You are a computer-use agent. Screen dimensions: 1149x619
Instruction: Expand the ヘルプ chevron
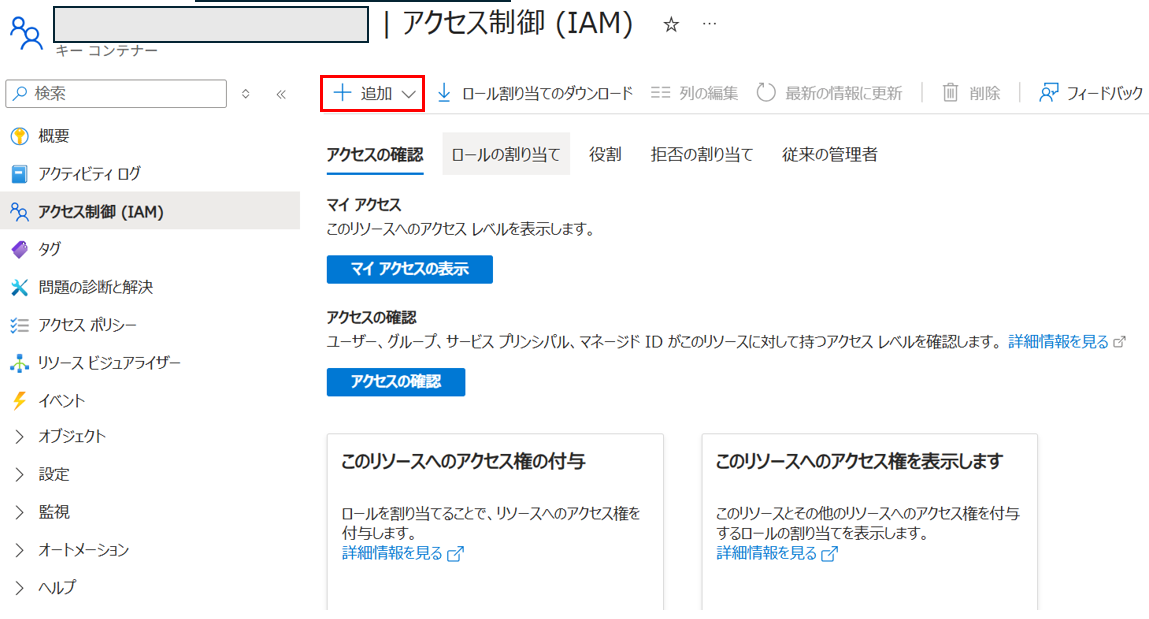tap(20, 588)
